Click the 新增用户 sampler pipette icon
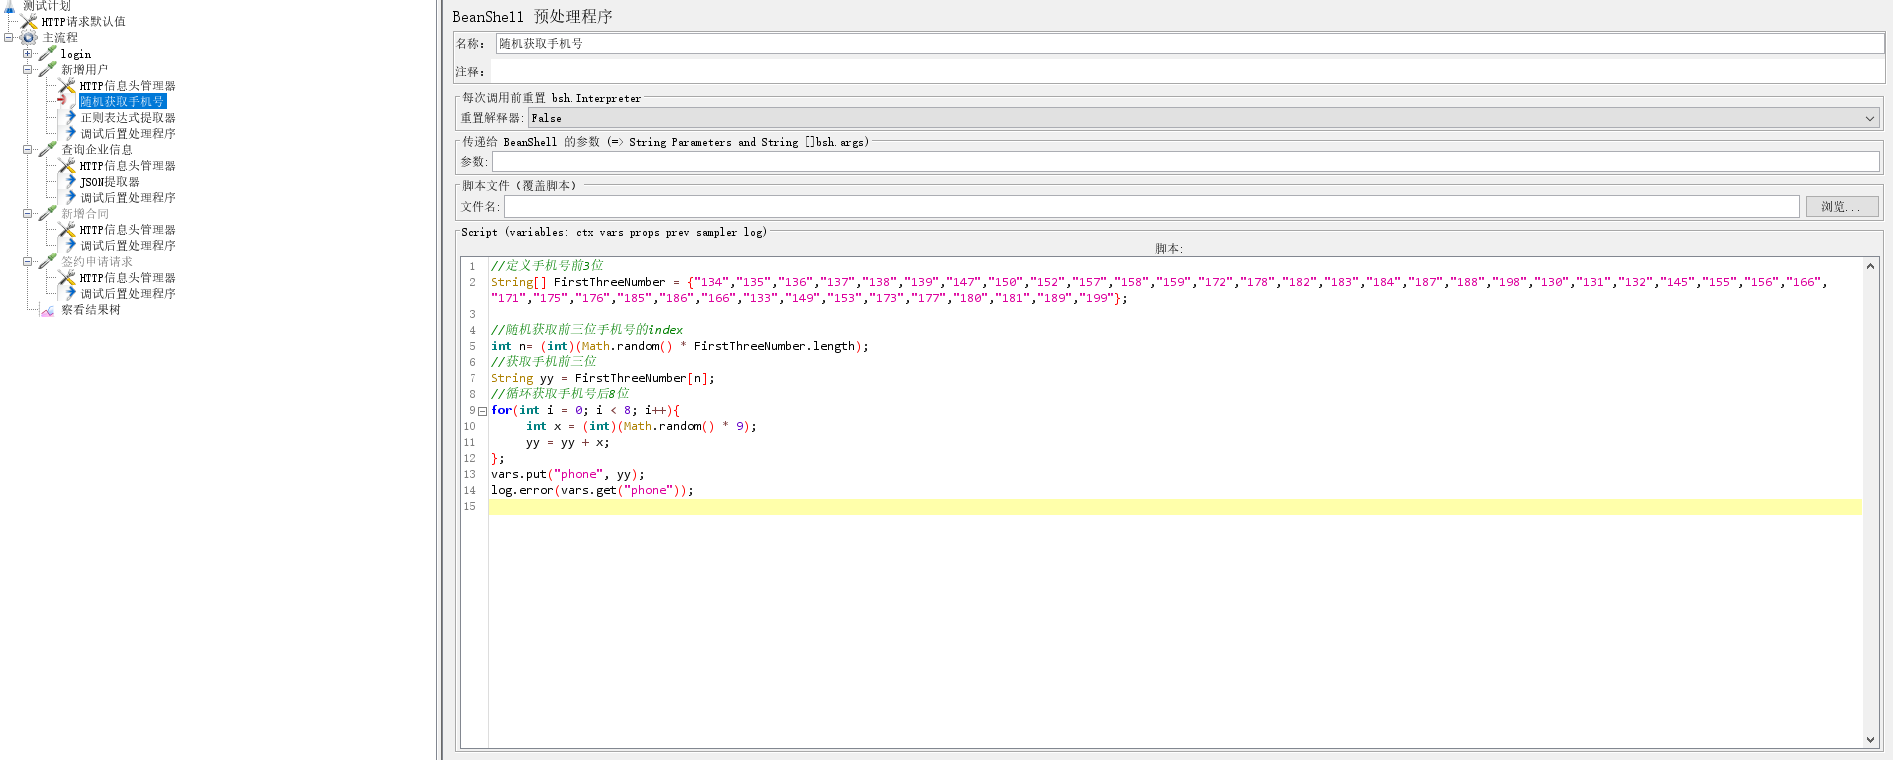This screenshot has height=760, width=1893. [48, 69]
